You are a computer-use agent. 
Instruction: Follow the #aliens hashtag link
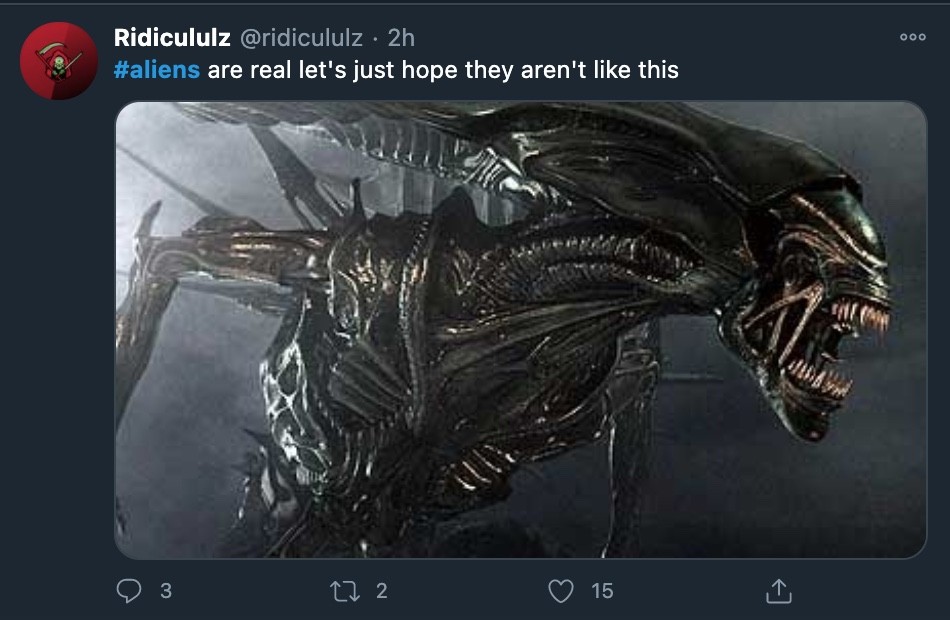[x=157, y=70]
